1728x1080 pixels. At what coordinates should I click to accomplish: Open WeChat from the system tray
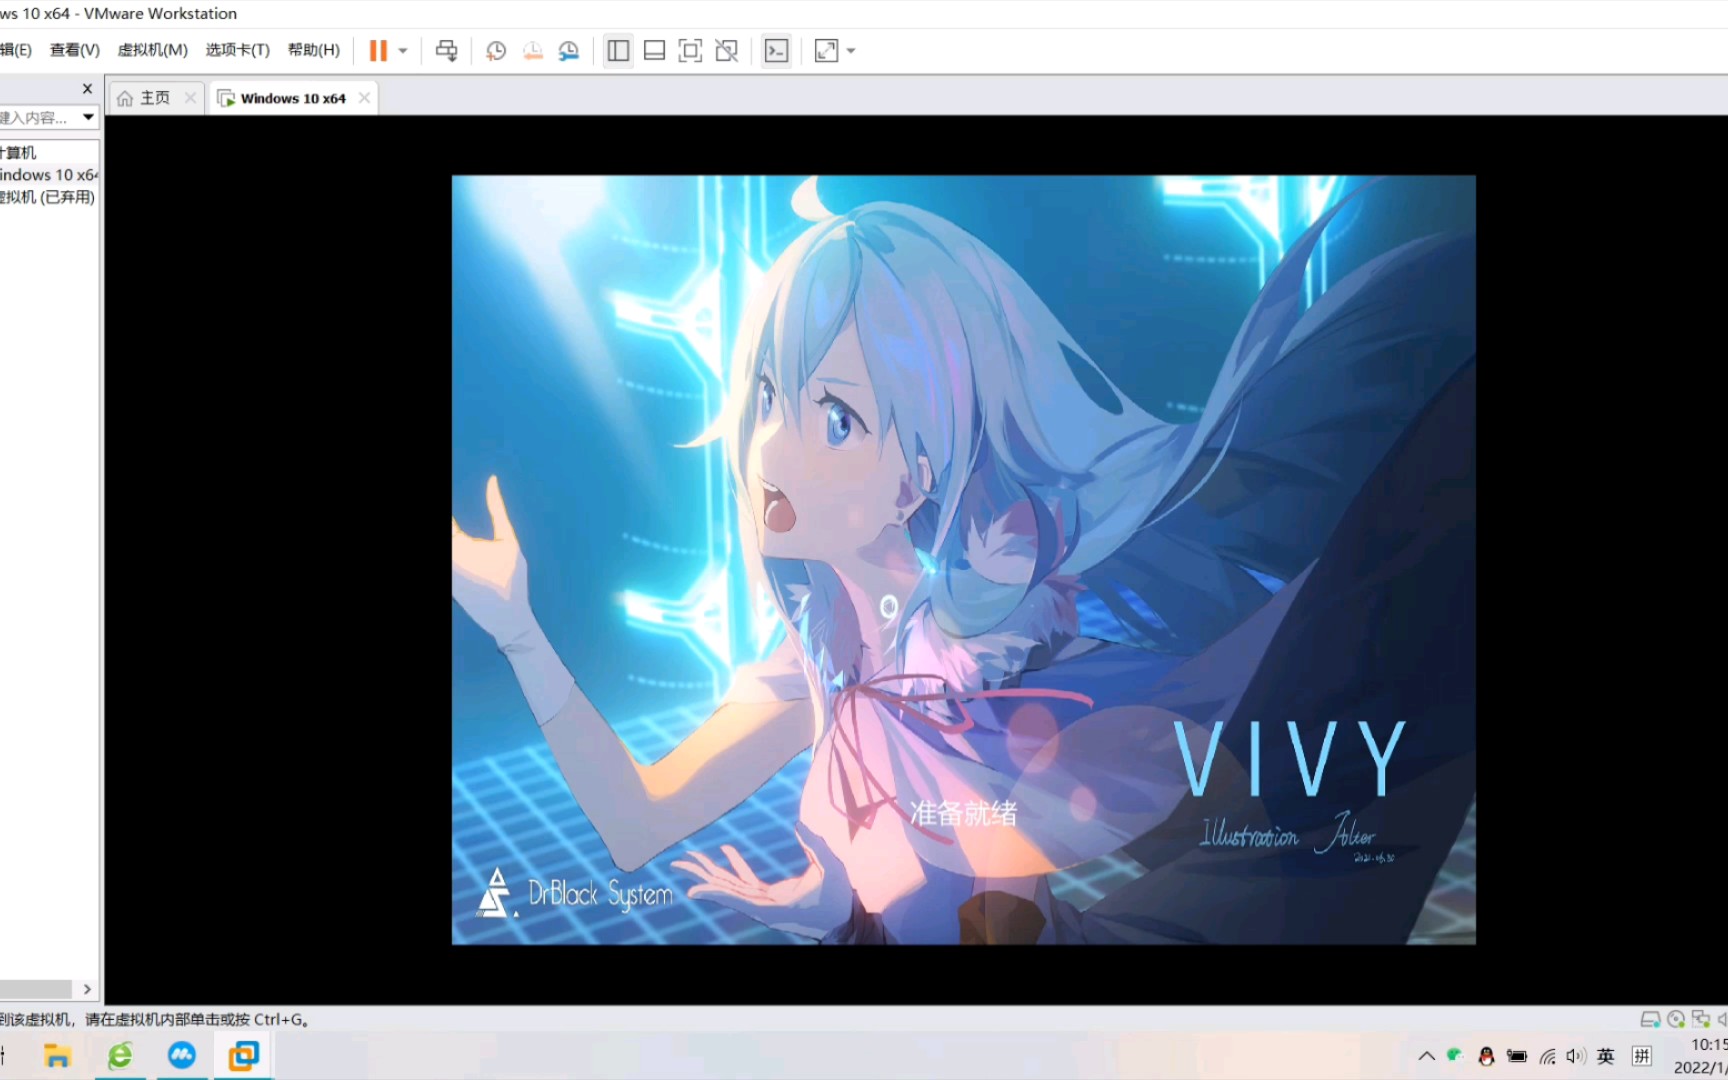[x=1455, y=1056]
